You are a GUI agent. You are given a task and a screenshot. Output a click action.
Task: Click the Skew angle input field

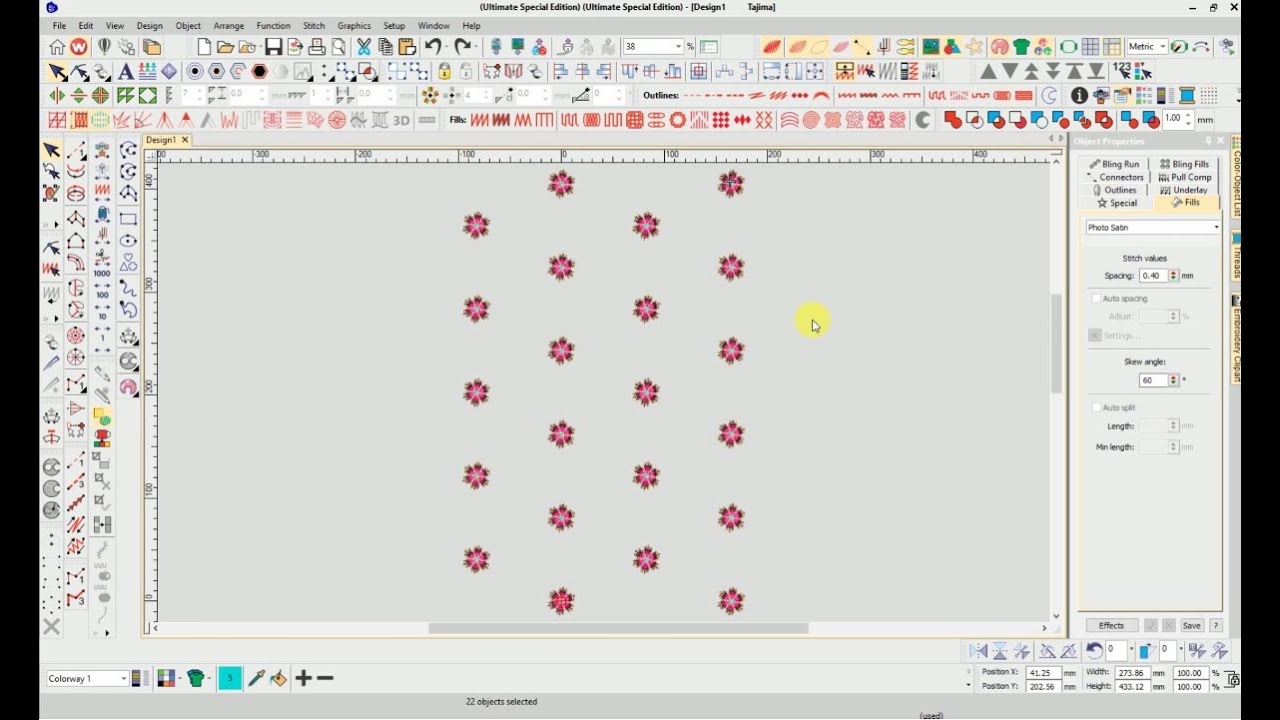tap(1153, 381)
